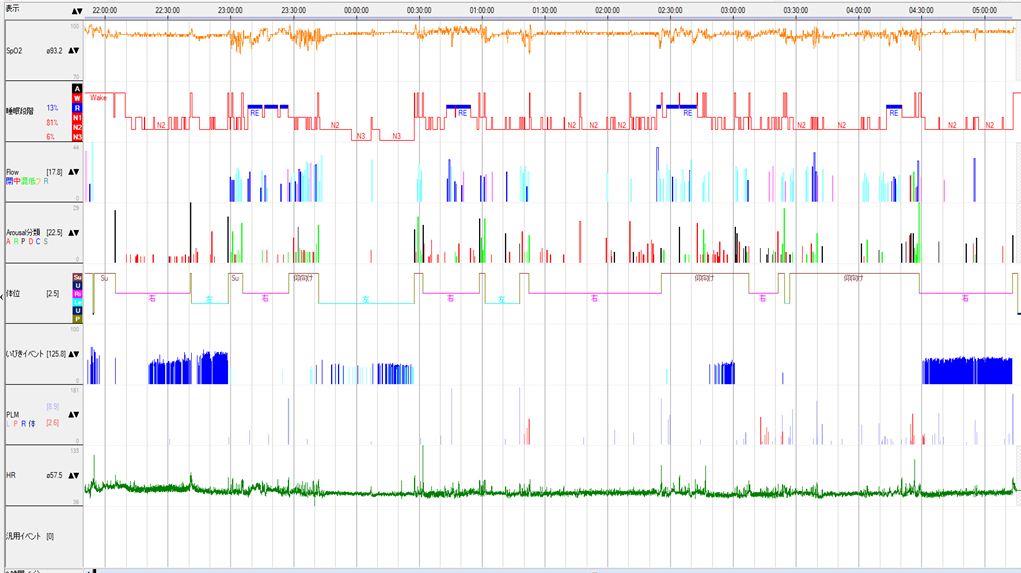
Task: Click the SpO2 channel up arrow
Action: click(x=71, y=50)
